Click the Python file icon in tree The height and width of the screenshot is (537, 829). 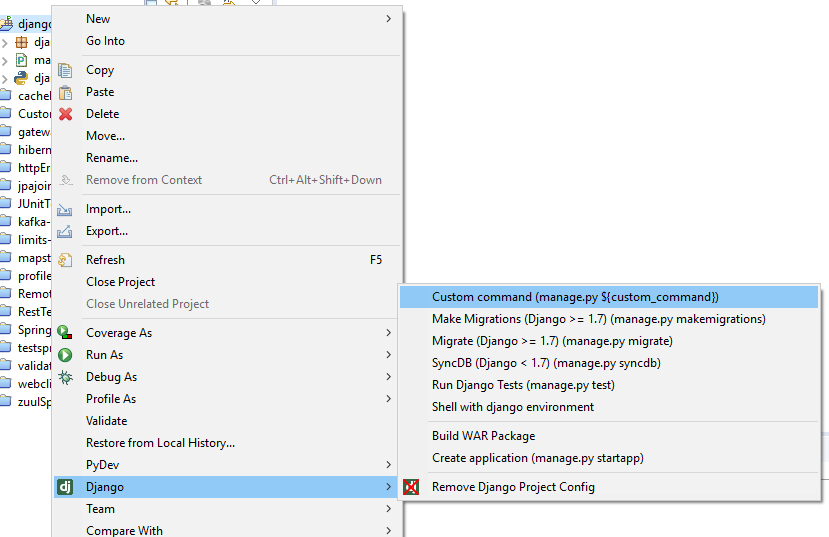pos(21,78)
